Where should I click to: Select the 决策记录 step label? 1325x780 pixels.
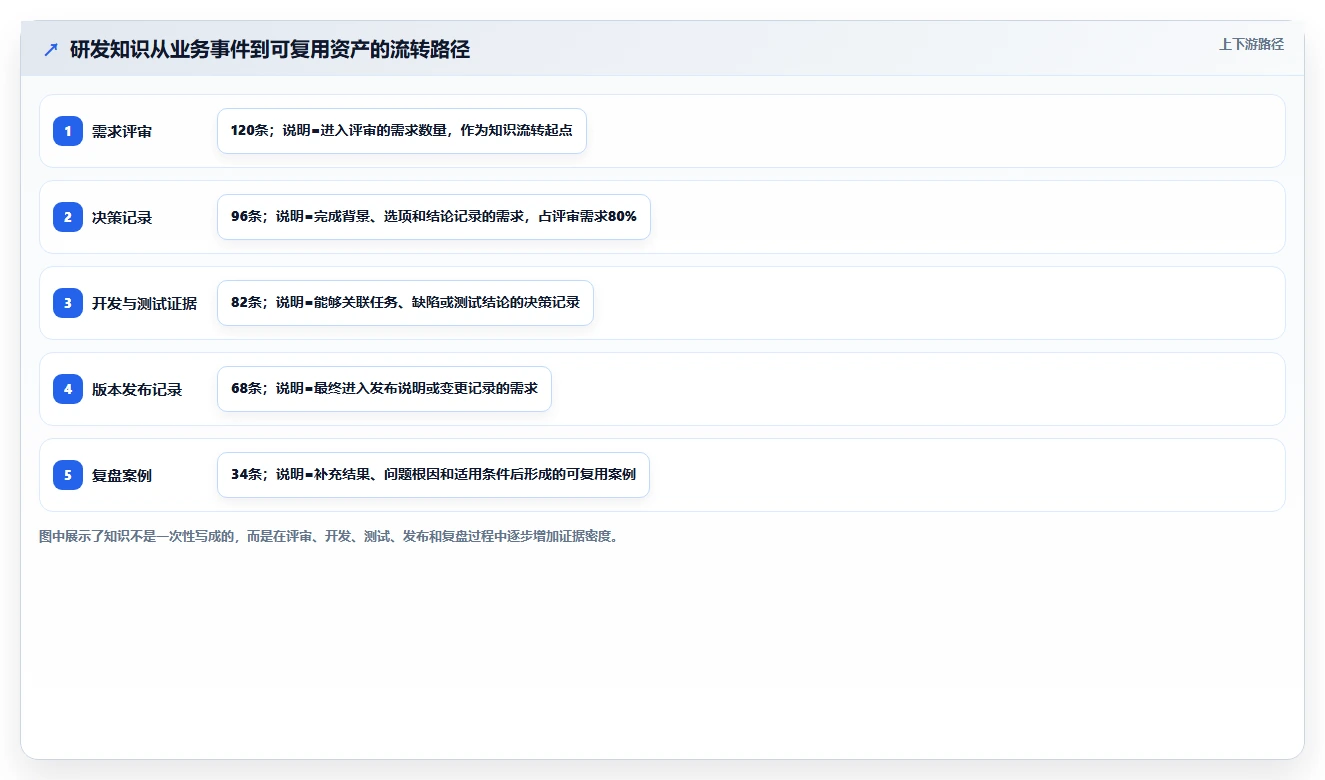pos(122,217)
